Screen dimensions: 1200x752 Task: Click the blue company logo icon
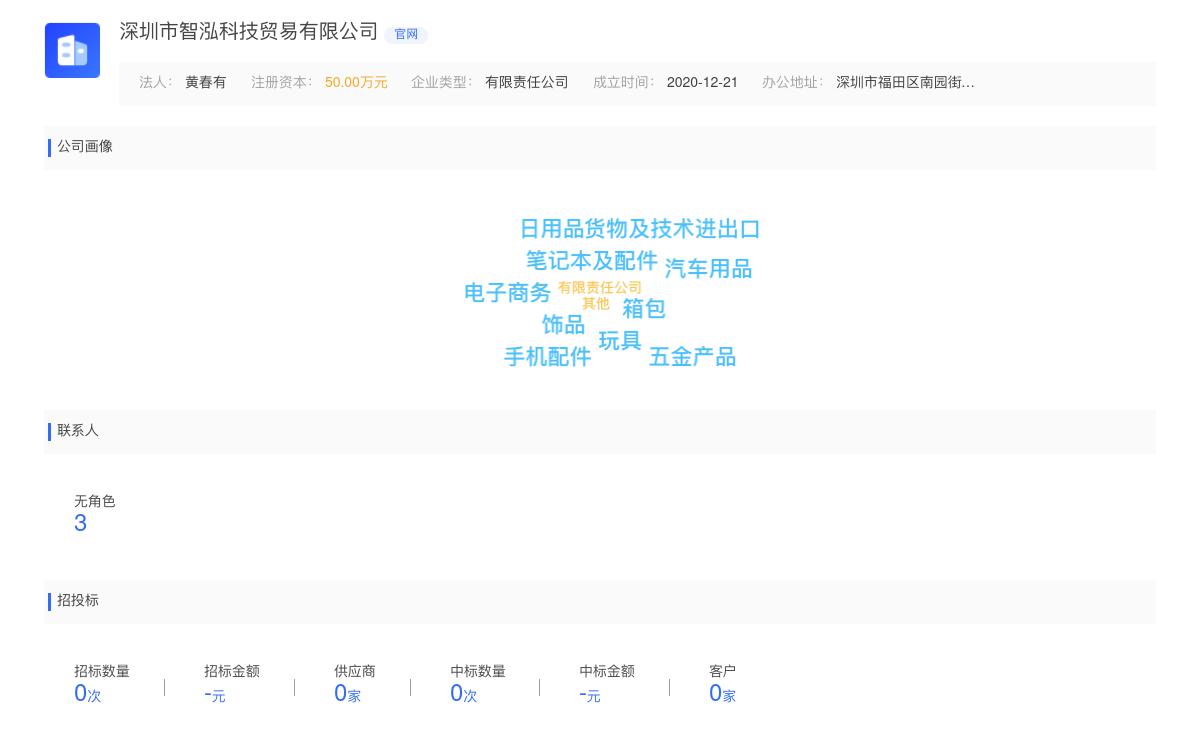(72, 50)
